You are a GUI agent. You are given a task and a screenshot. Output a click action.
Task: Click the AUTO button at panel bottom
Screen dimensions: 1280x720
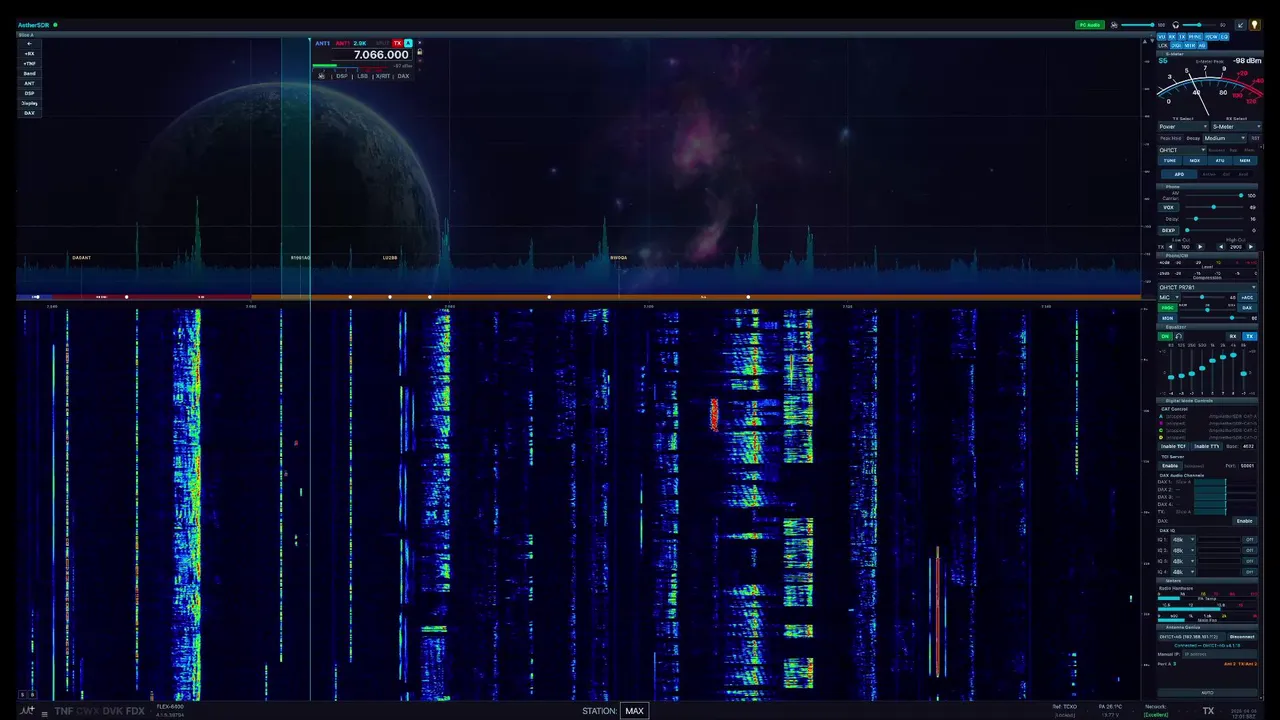pos(1207,693)
